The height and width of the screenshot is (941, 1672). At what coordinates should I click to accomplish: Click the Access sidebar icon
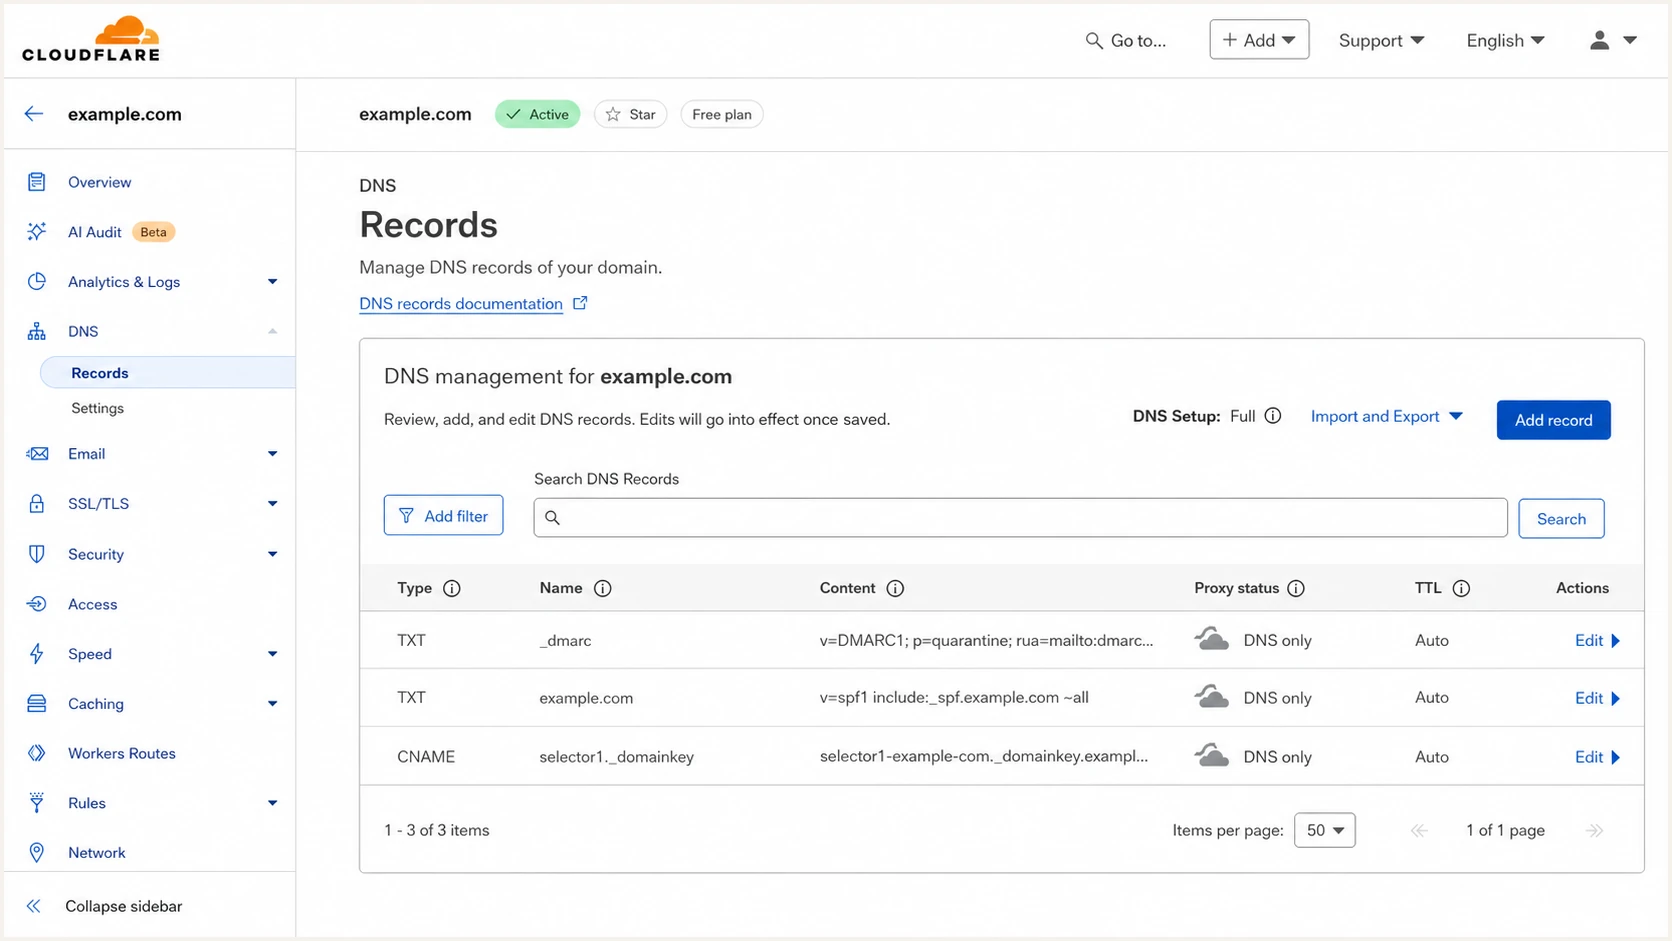click(37, 604)
